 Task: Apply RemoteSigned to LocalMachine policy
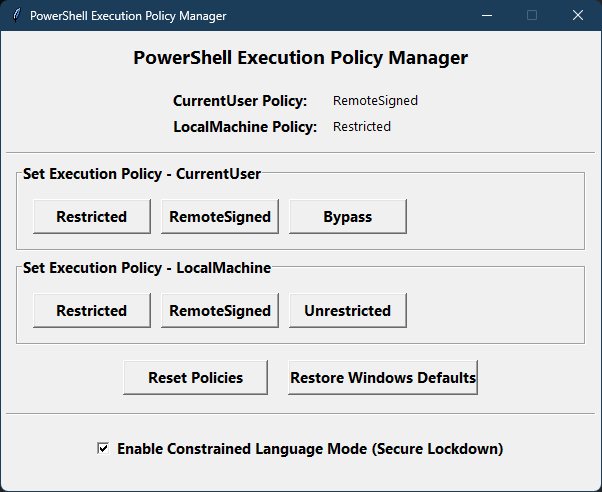pyautogui.click(x=220, y=310)
